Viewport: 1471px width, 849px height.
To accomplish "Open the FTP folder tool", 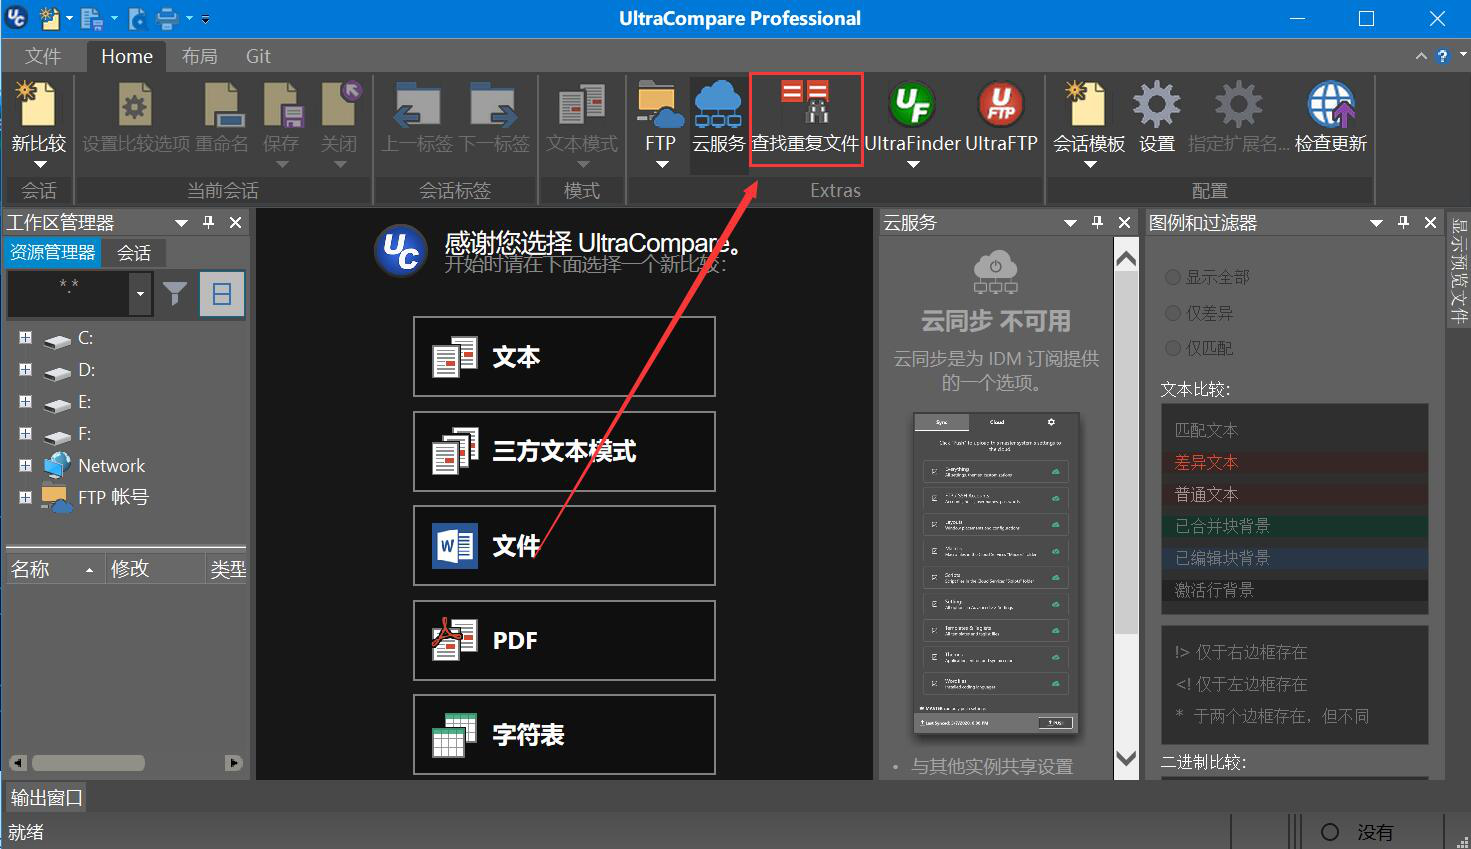I will (660, 122).
